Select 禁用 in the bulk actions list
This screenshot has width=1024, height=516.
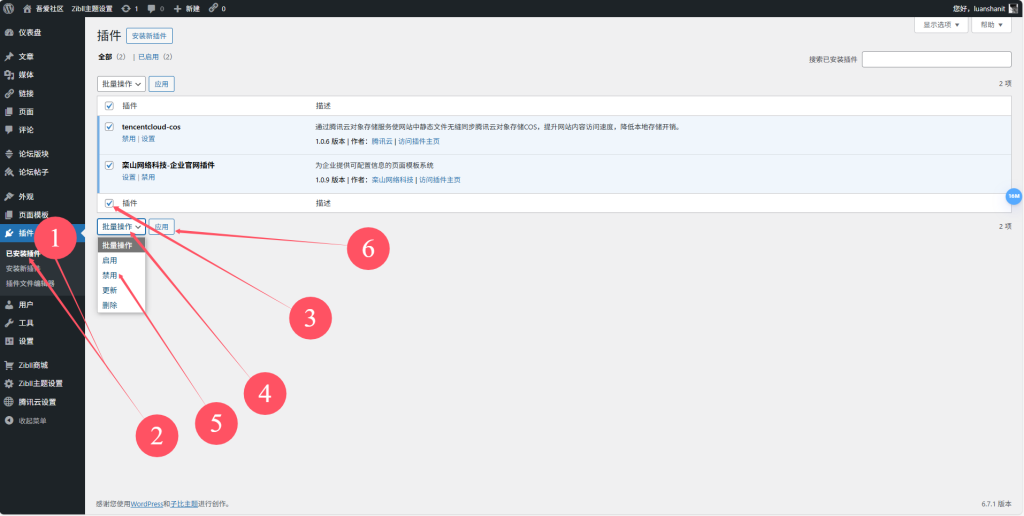[x=109, y=275]
